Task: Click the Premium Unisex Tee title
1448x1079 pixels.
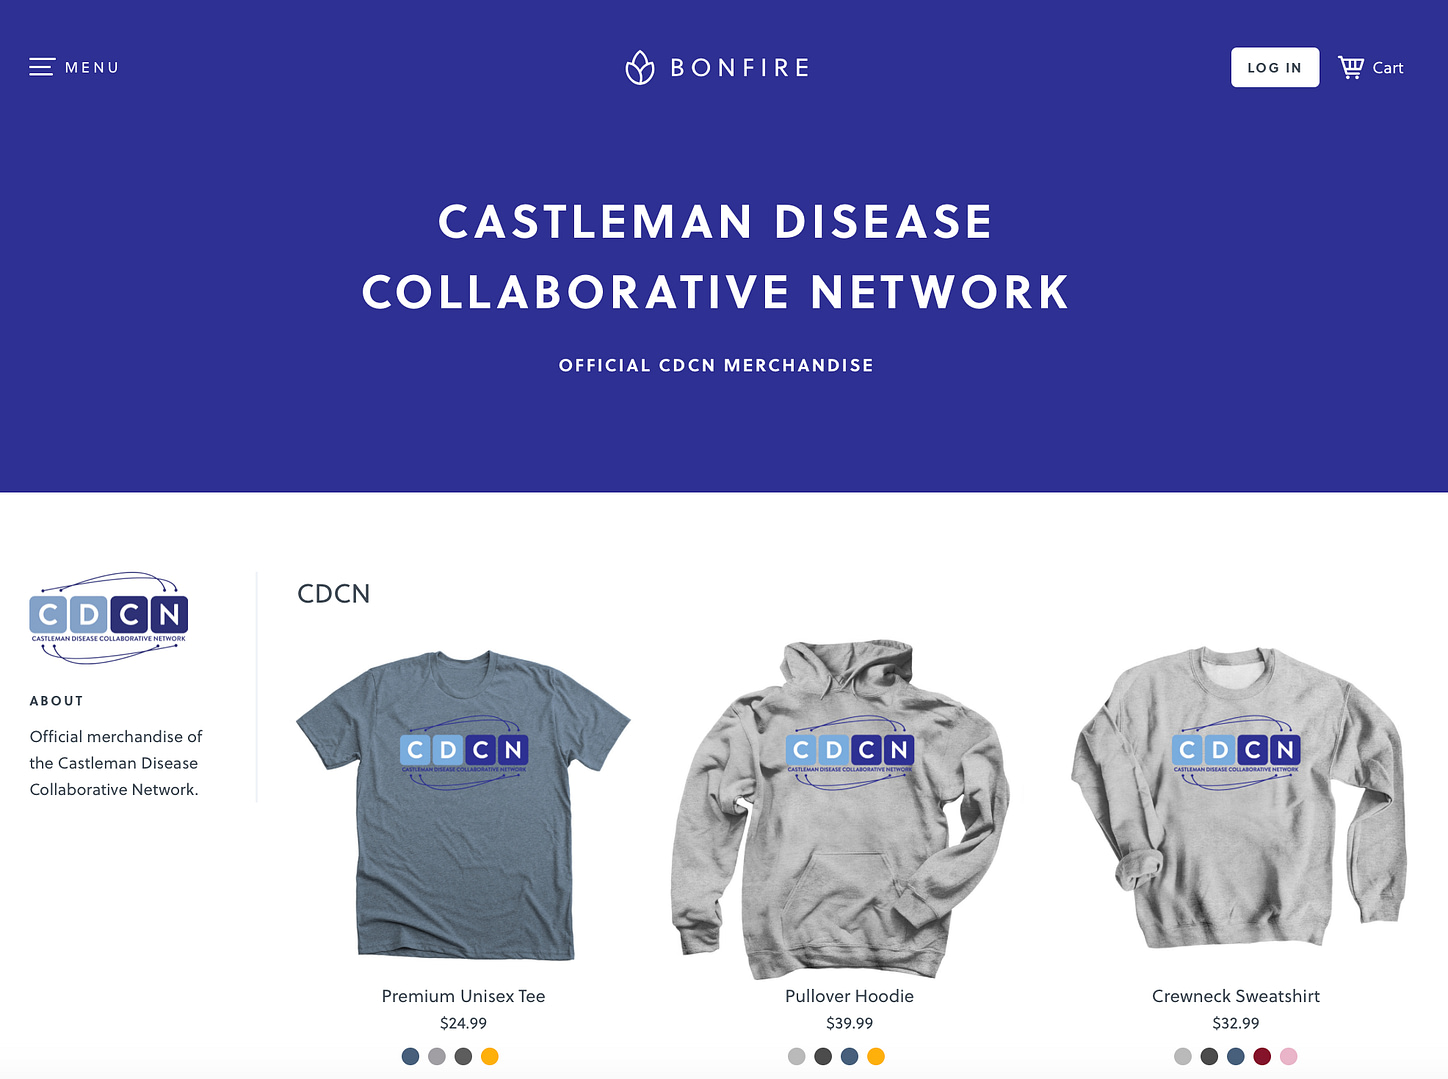Action: pyautogui.click(x=464, y=996)
